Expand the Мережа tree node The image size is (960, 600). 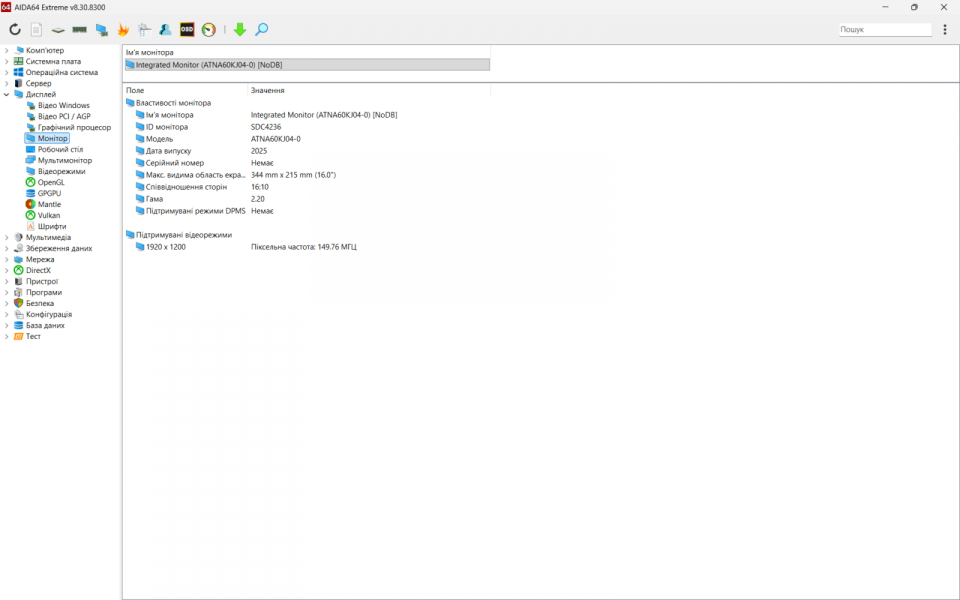6,260
